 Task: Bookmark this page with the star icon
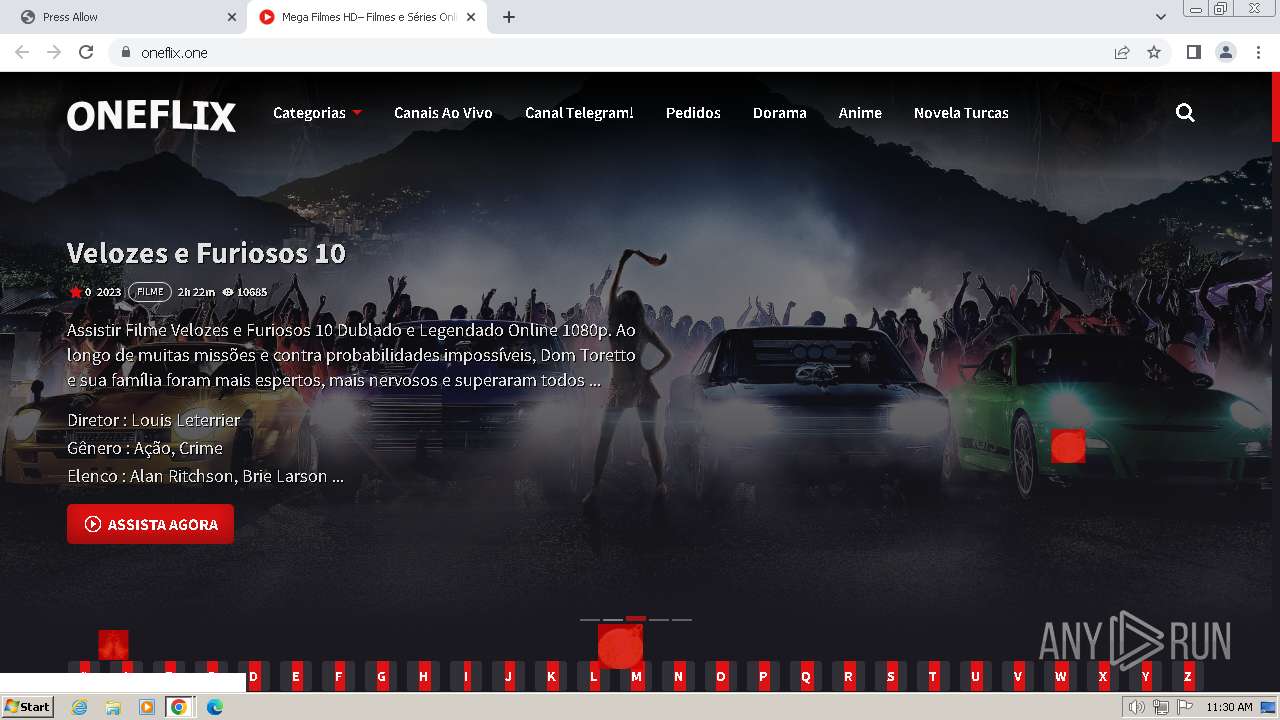(1154, 52)
